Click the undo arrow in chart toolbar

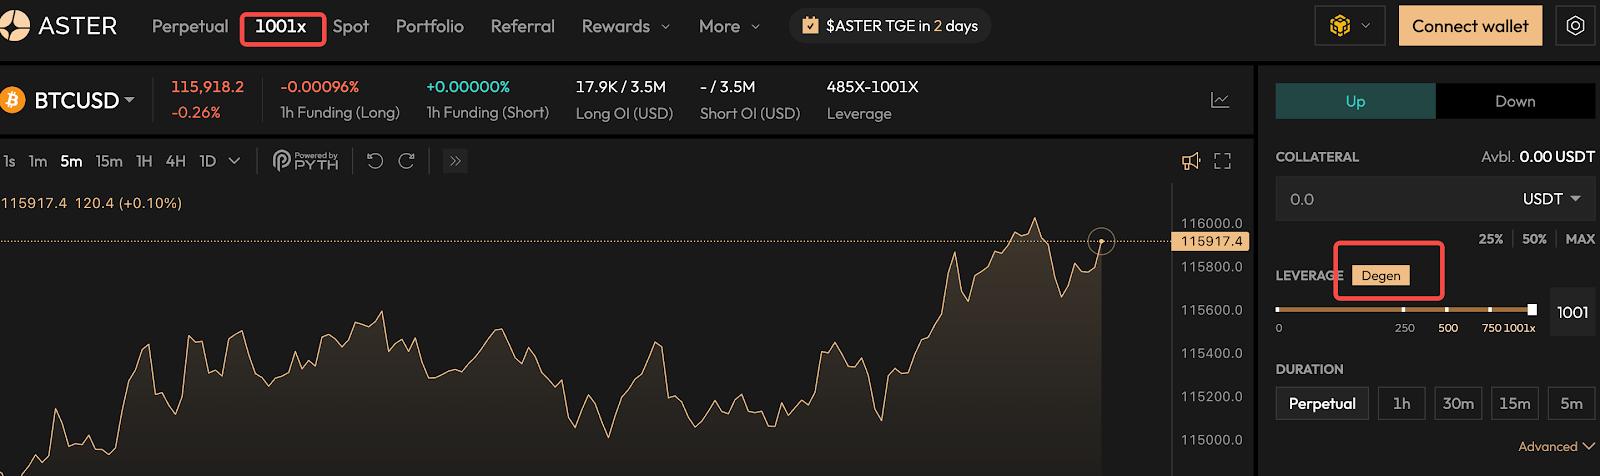(375, 161)
